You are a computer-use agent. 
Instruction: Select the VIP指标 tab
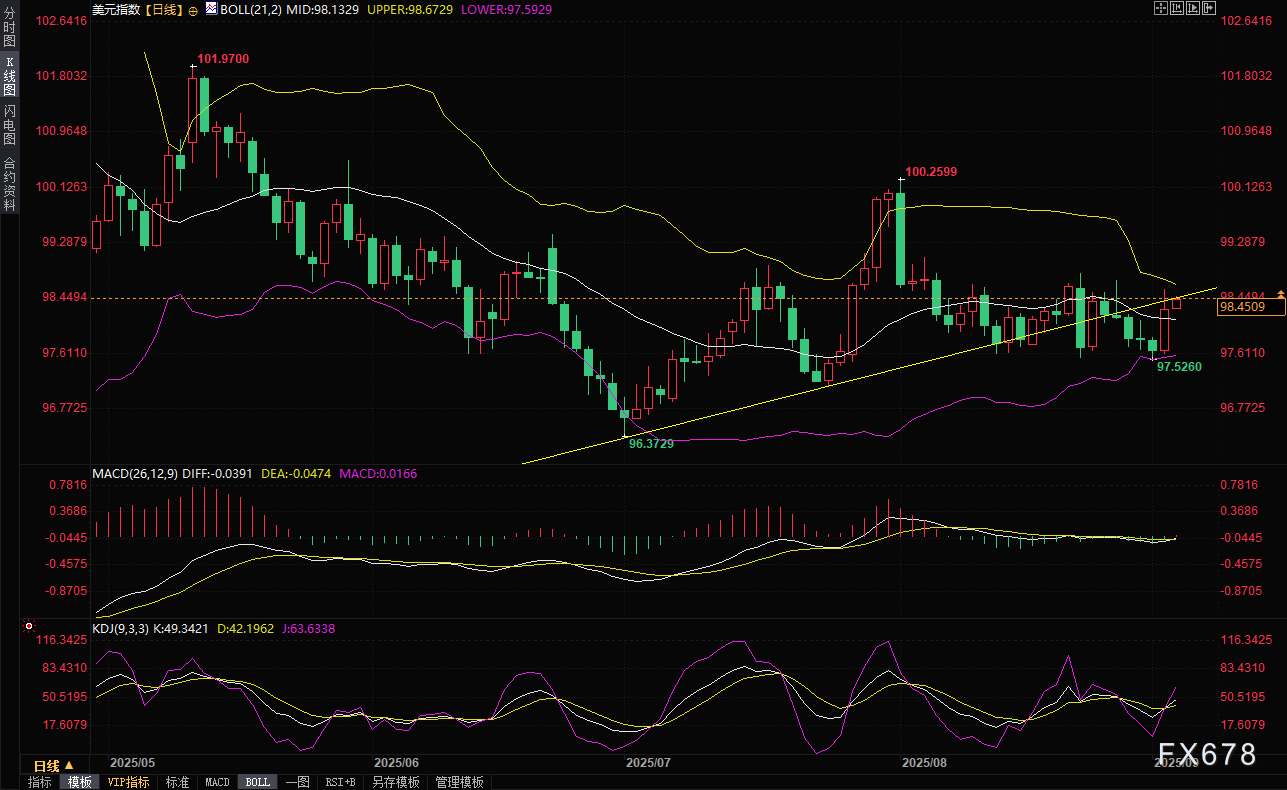(129, 782)
